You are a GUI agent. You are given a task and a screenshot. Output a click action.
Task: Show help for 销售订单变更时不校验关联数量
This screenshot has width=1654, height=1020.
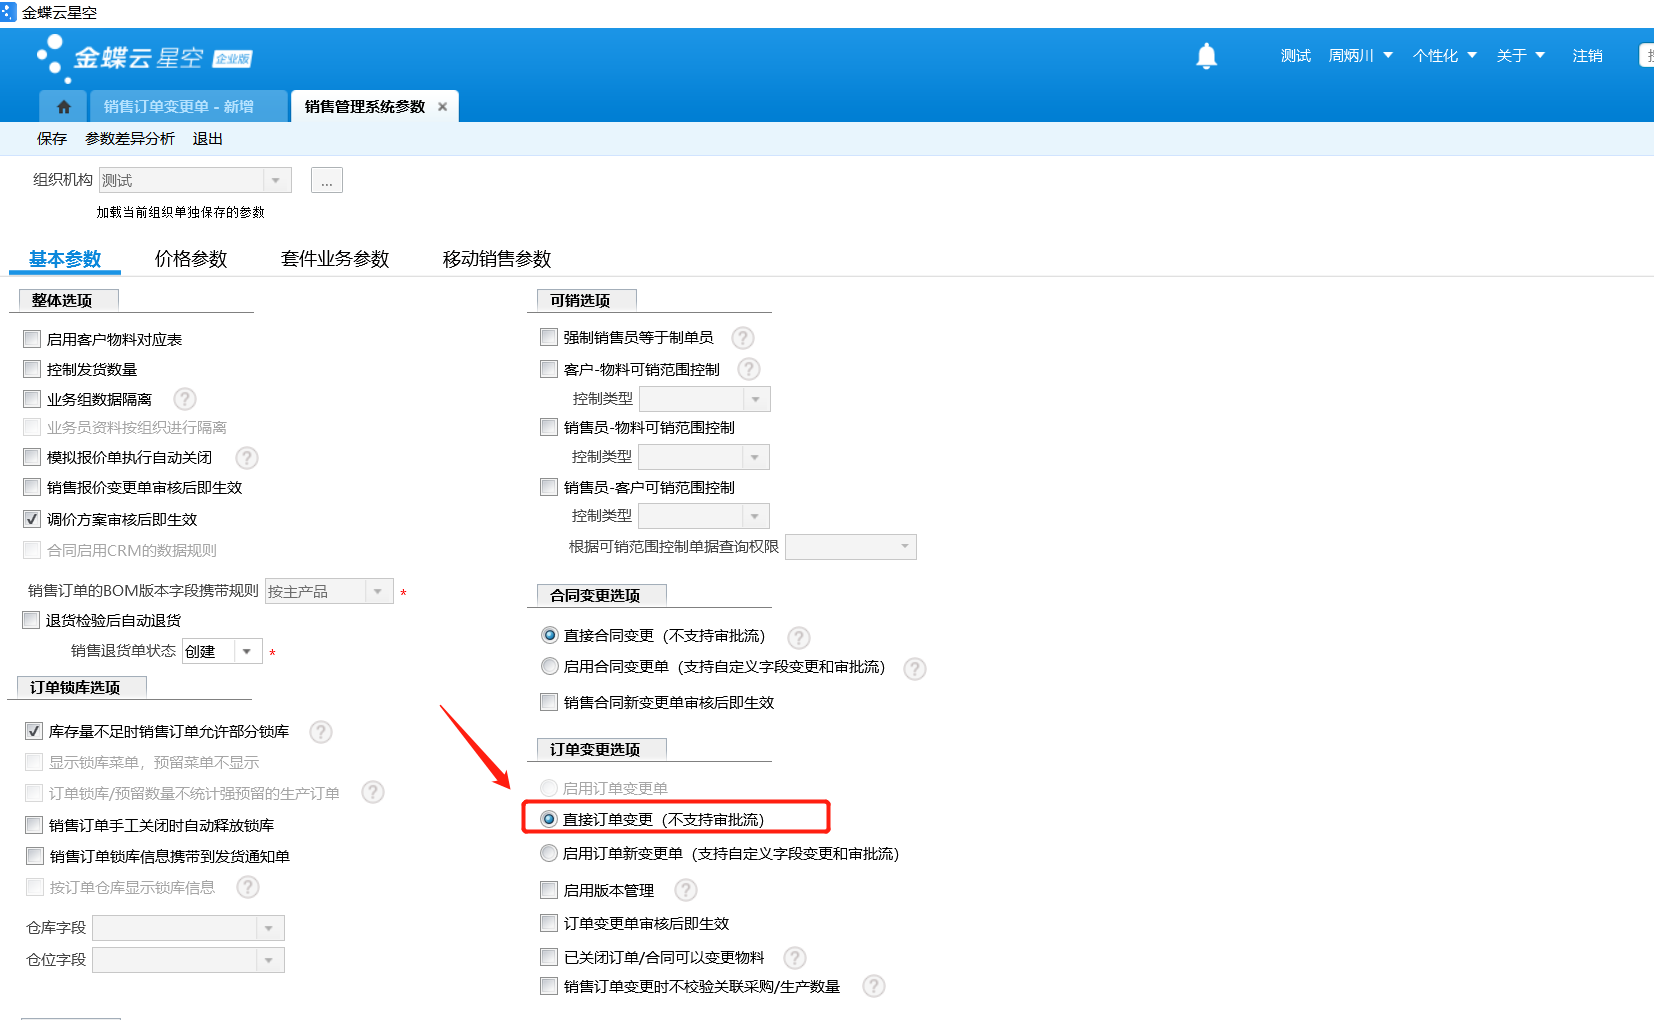click(x=874, y=986)
